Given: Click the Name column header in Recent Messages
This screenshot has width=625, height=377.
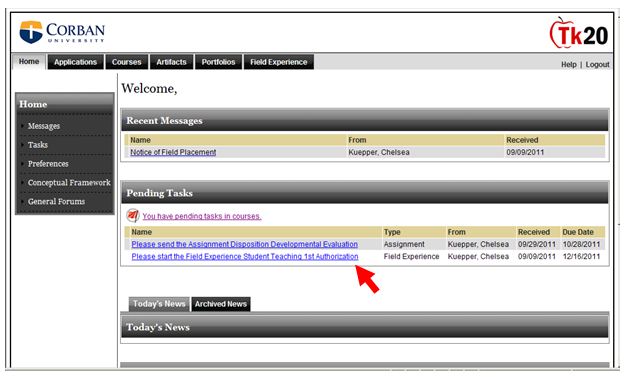Looking at the screenshot, I should click(x=140, y=140).
